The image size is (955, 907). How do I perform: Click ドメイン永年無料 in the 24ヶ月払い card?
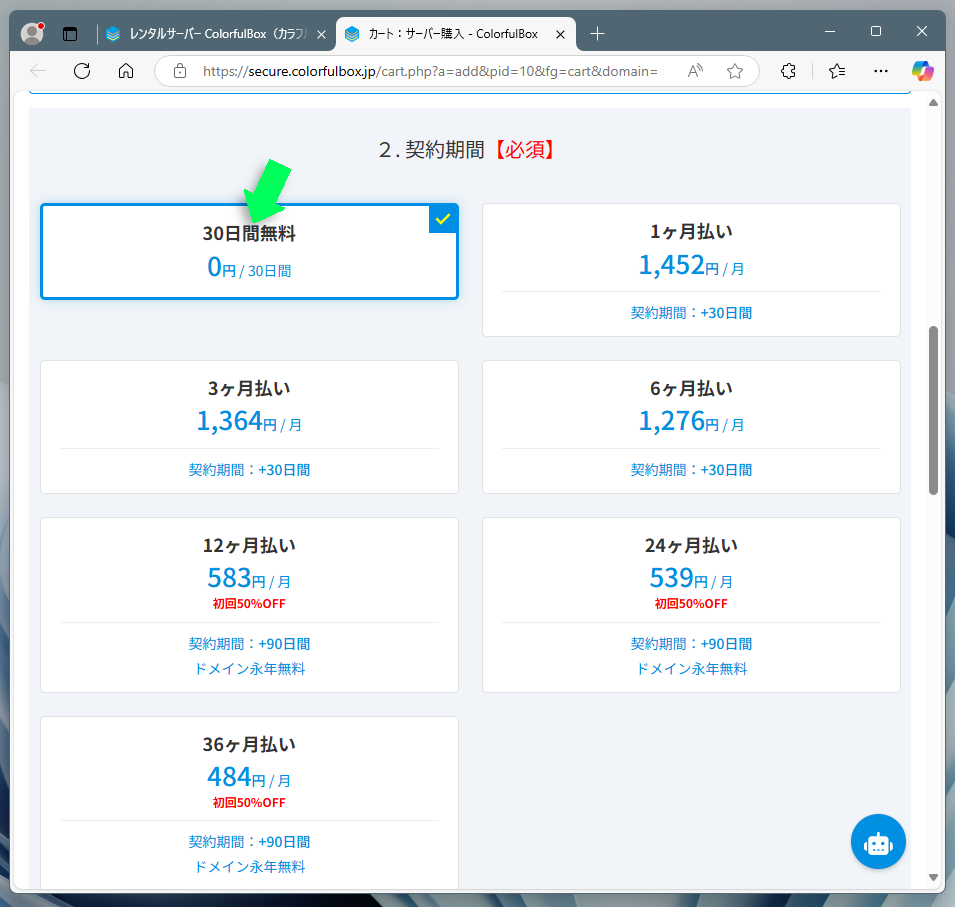pos(691,669)
